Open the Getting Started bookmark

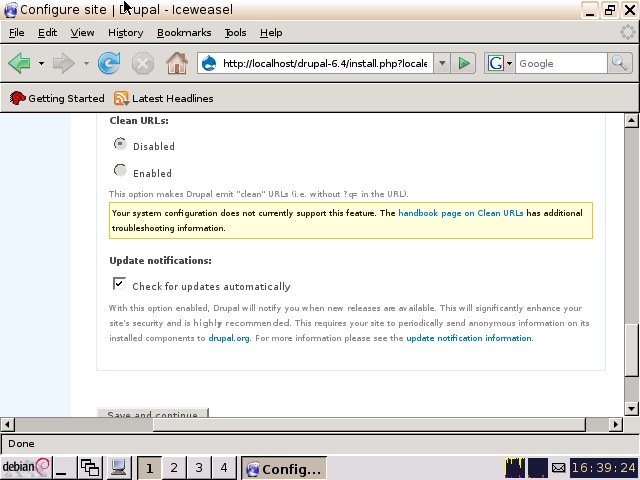pyautogui.click(x=57, y=98)
